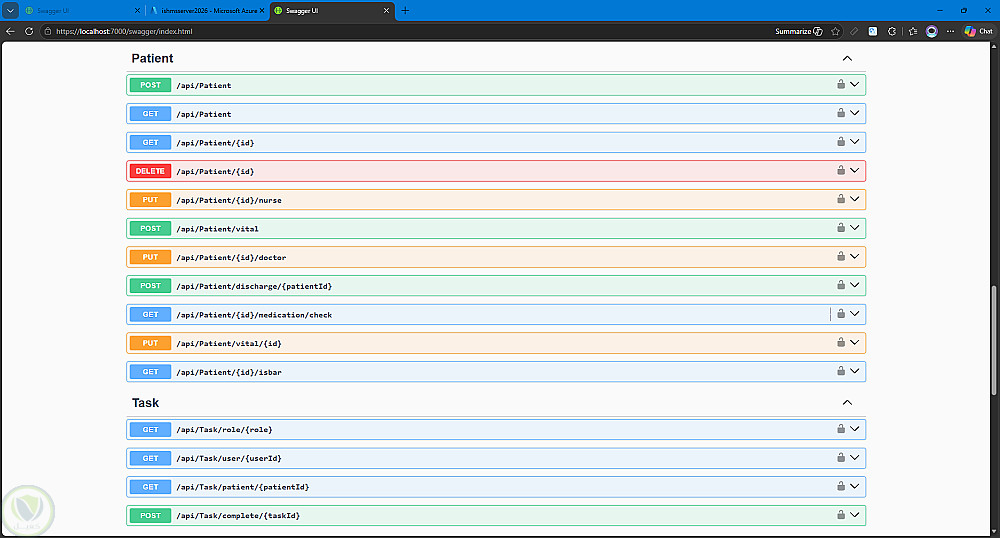Go back using the browser back arrow
Screen dimensions: 1000x538
(x=10, y=31)
